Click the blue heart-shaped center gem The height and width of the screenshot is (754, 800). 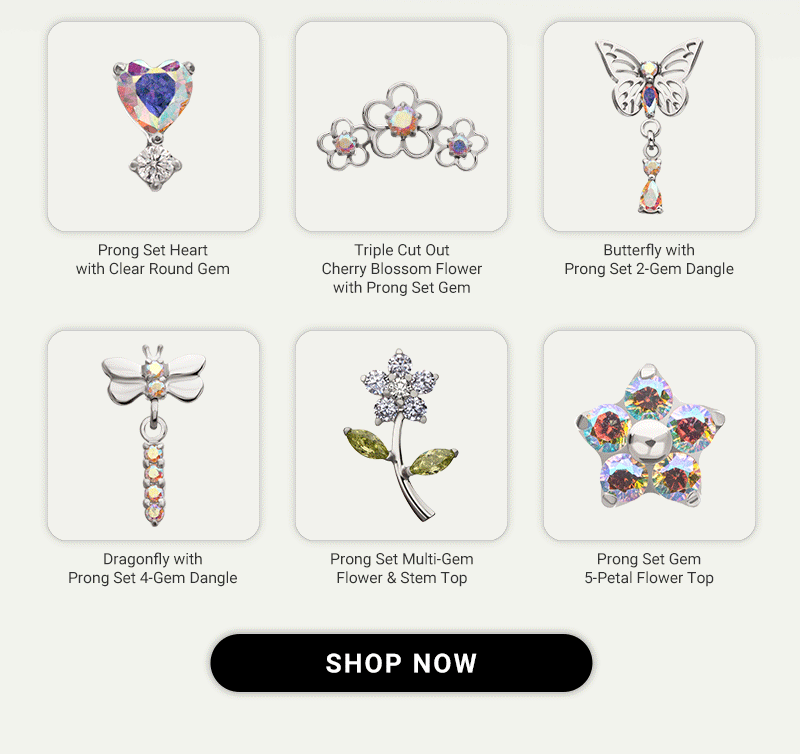click(x=155, y=93)
